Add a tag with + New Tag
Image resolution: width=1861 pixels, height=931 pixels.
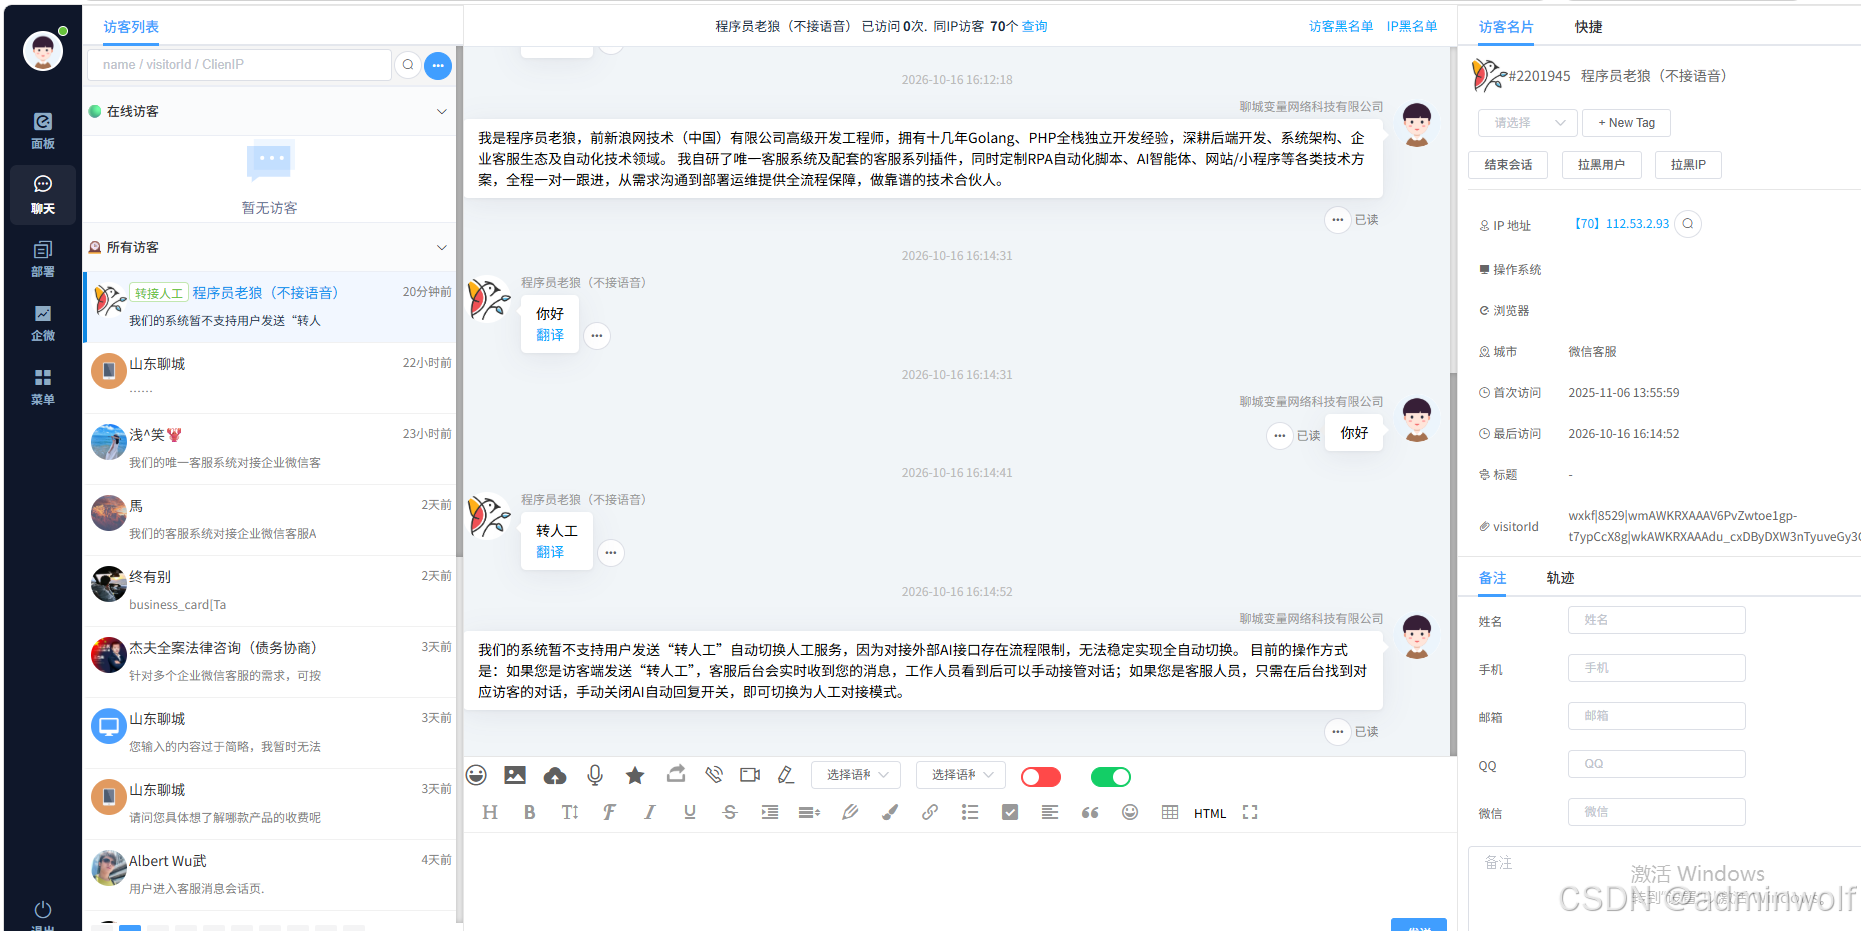(1627, 123)
